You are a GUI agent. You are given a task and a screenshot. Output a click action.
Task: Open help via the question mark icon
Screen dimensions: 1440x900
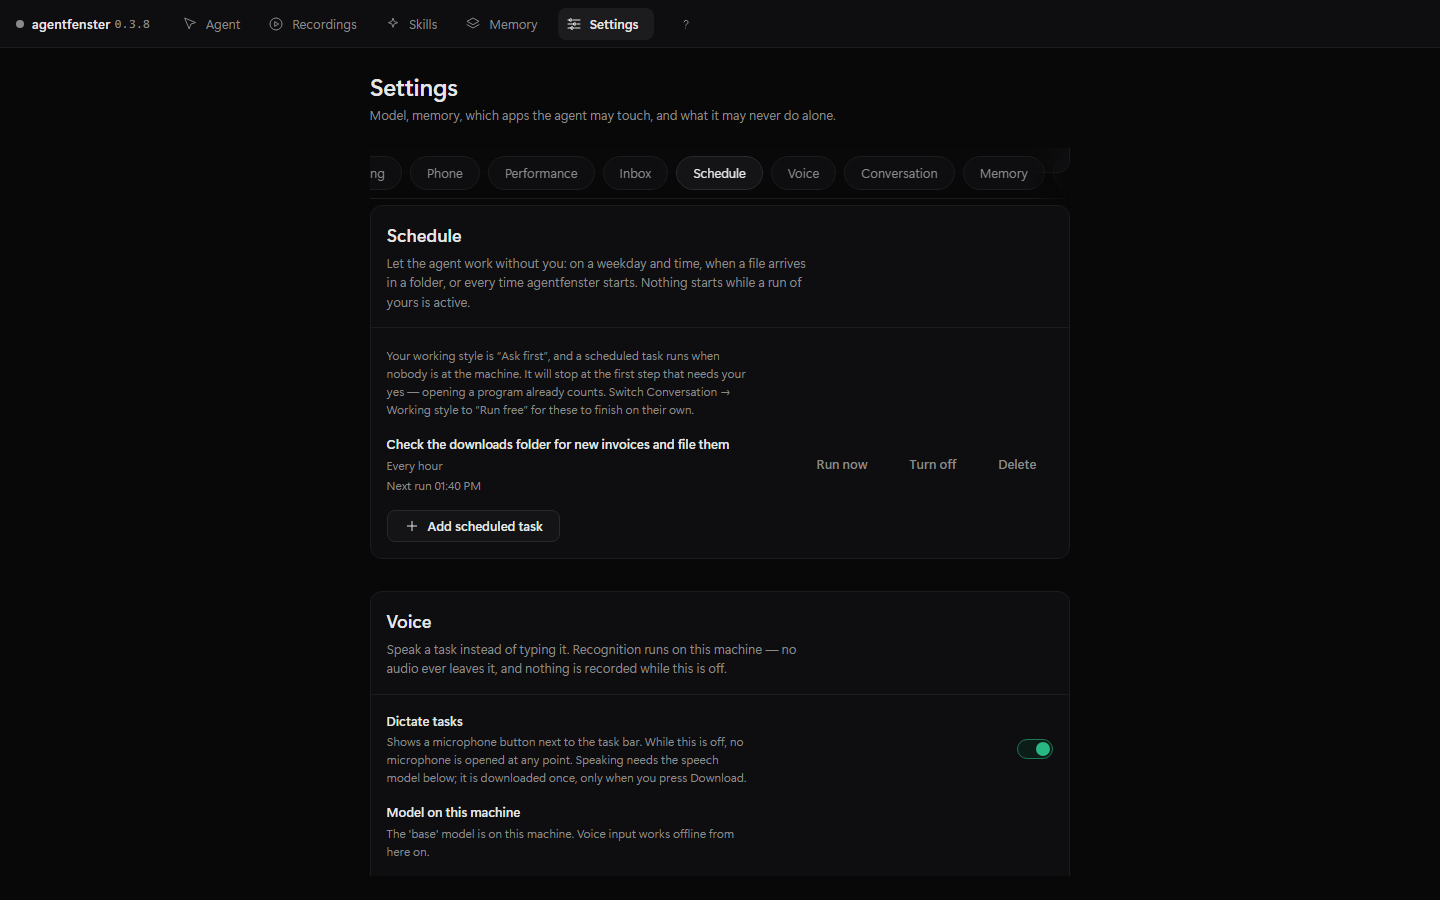click(x=686, y=24)
